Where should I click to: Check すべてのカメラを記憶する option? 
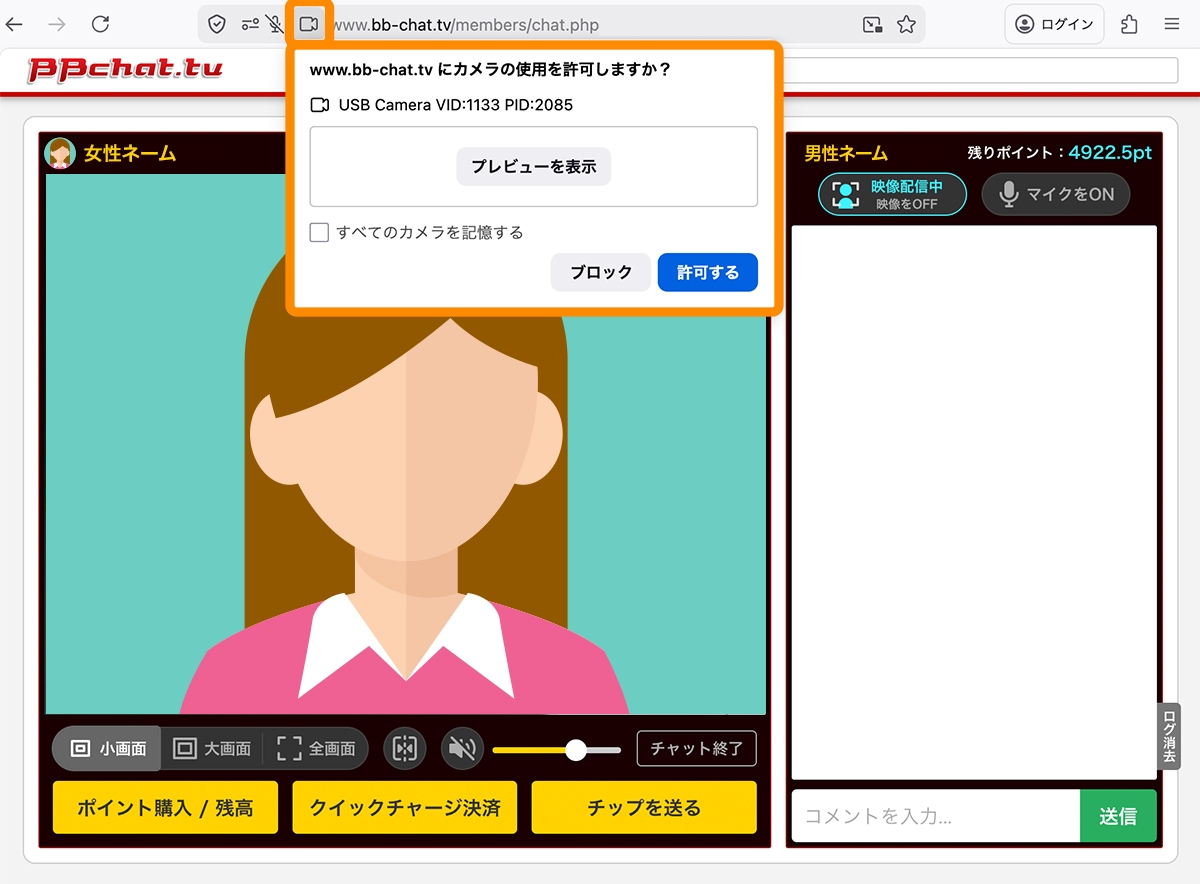[x=319, y=232]
